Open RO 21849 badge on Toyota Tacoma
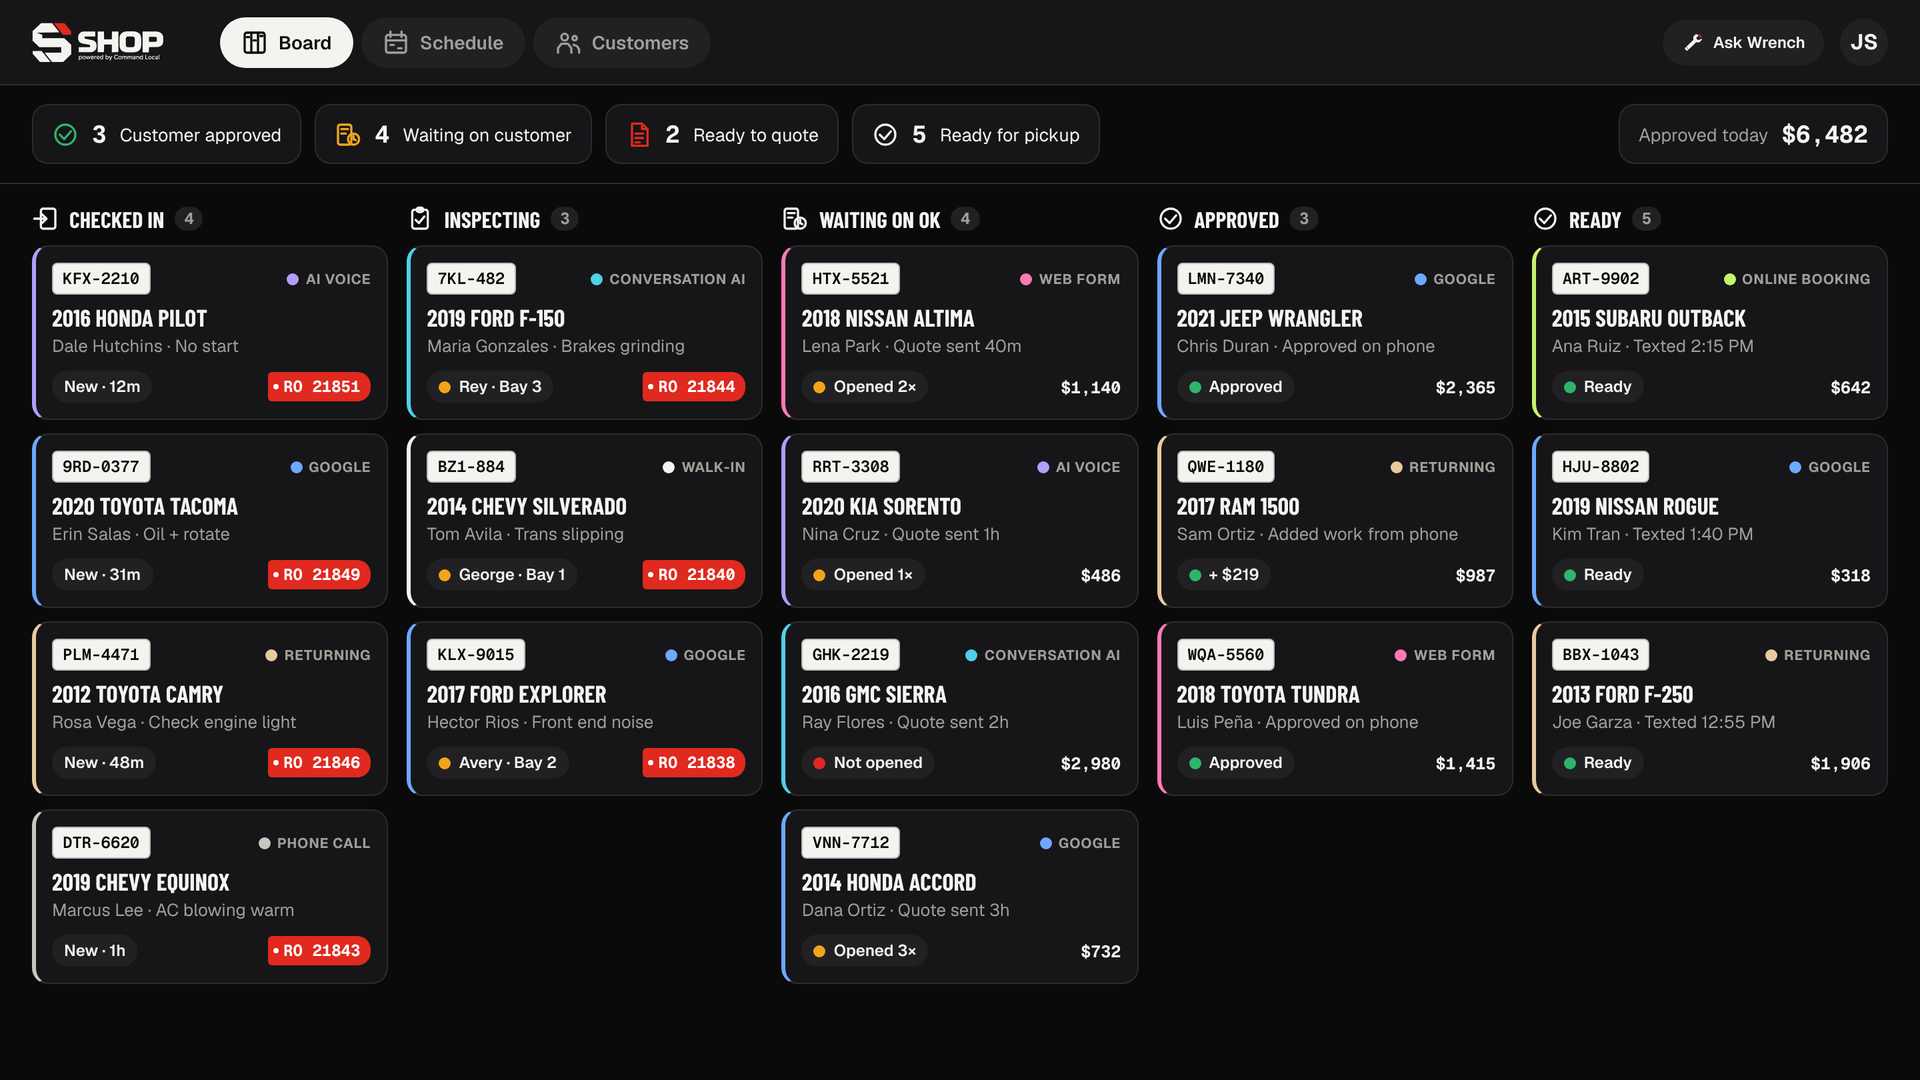The image size is (1920, 1080). click(x=319, y=575)
